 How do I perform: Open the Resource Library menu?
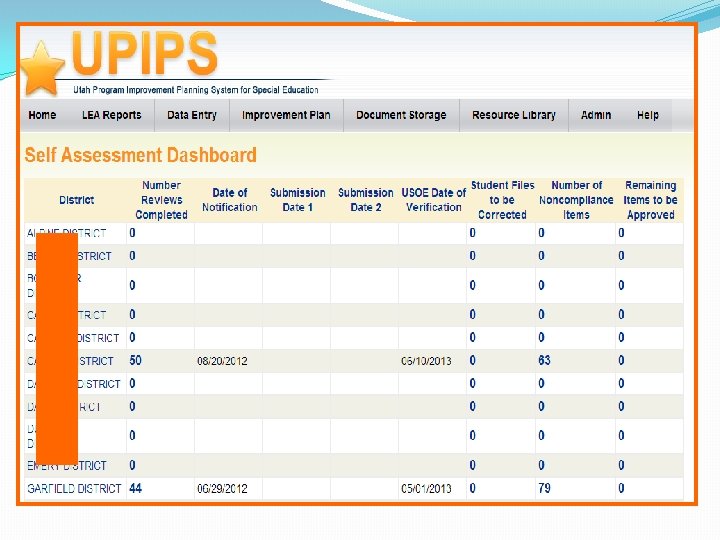tap(514, 115)
